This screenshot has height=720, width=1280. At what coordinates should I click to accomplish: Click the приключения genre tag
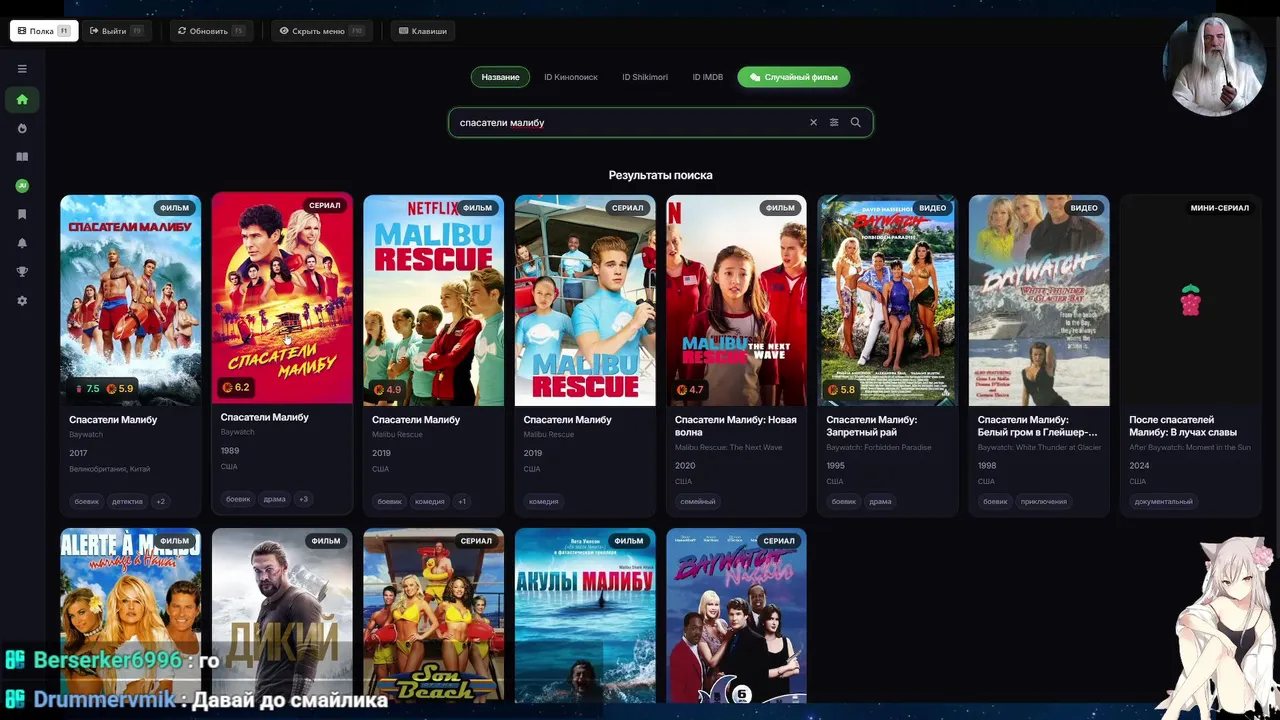(x=1044, y=501)
